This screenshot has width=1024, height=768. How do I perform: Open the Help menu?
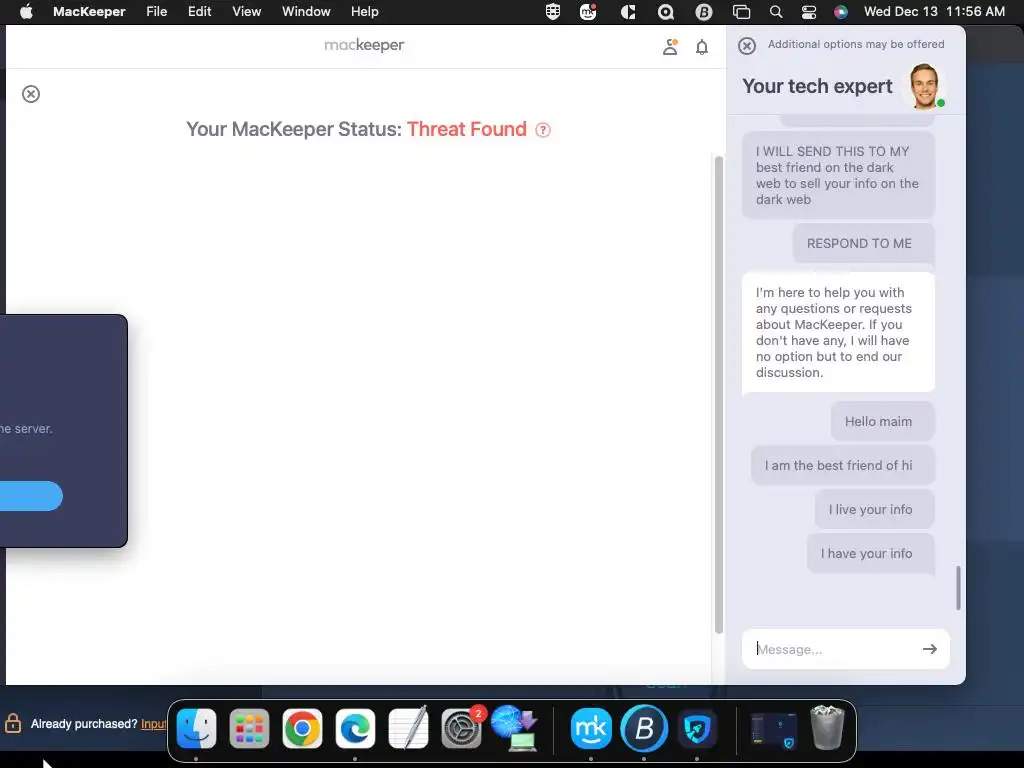click(x=364, y=12)
